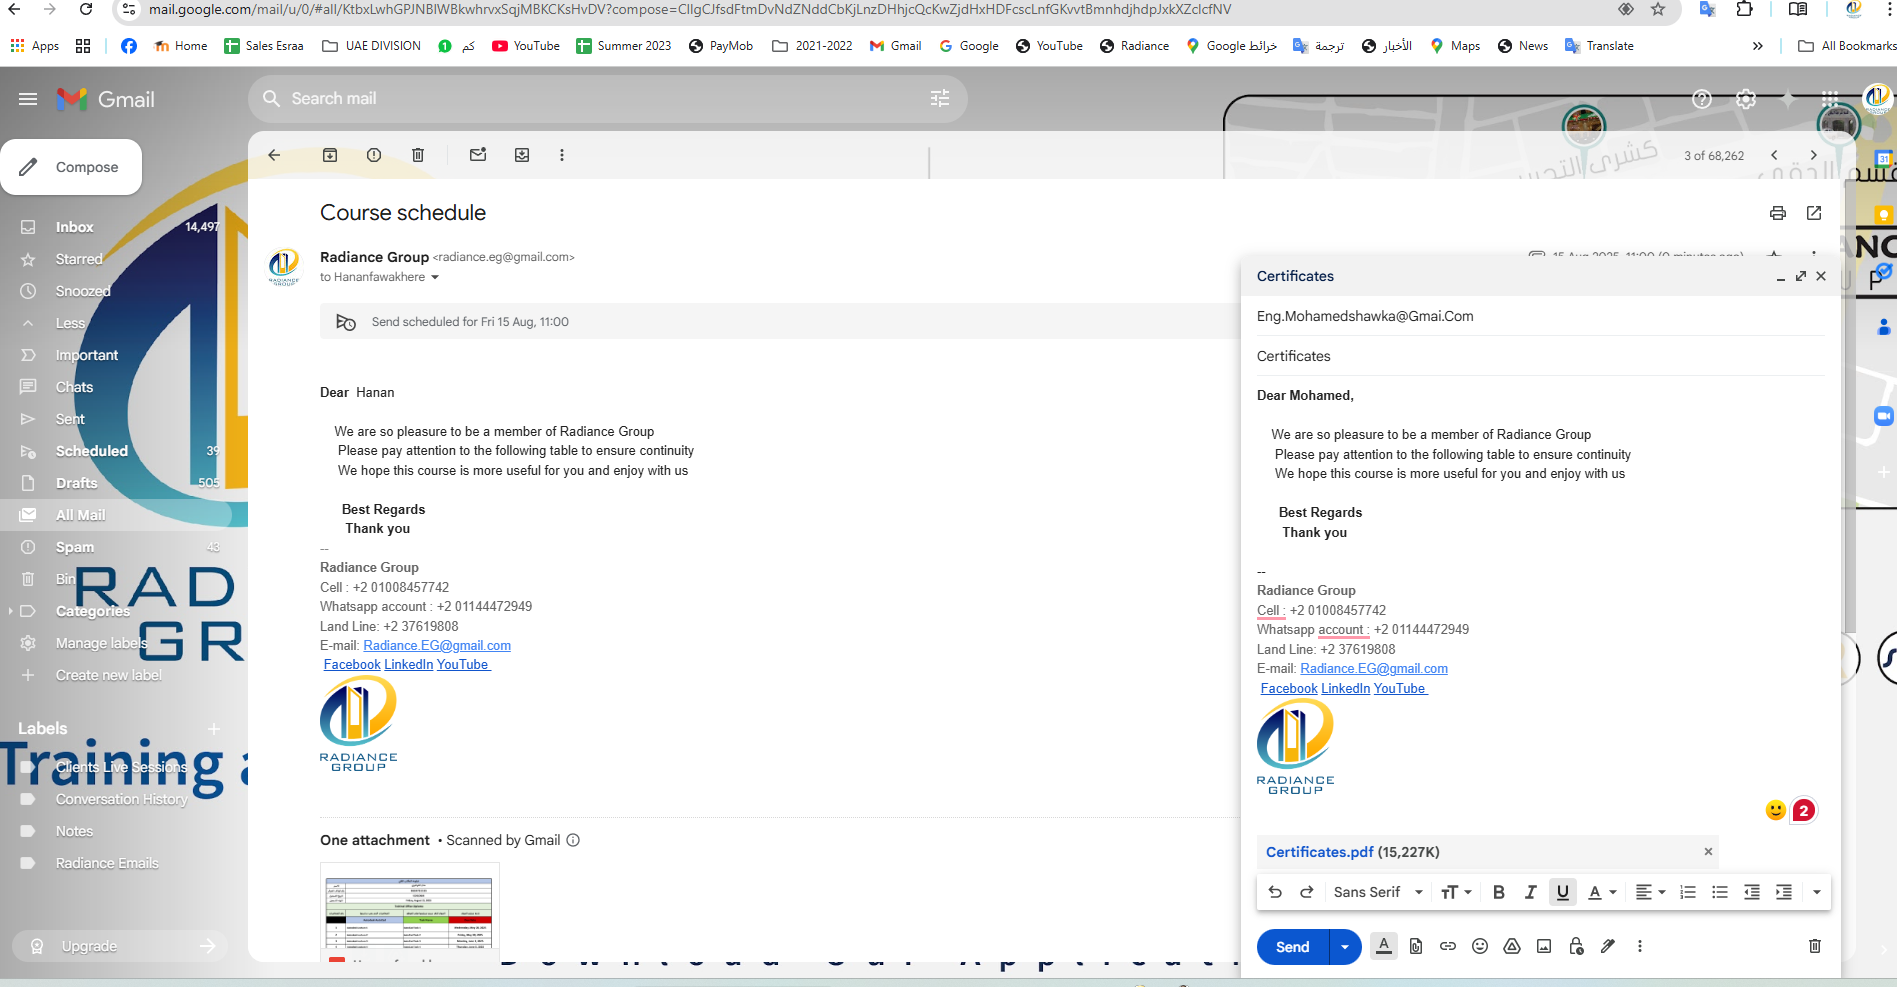Archive this email from the toolbar
Viewport: 1897px width, 987px height.
point(330,155)
